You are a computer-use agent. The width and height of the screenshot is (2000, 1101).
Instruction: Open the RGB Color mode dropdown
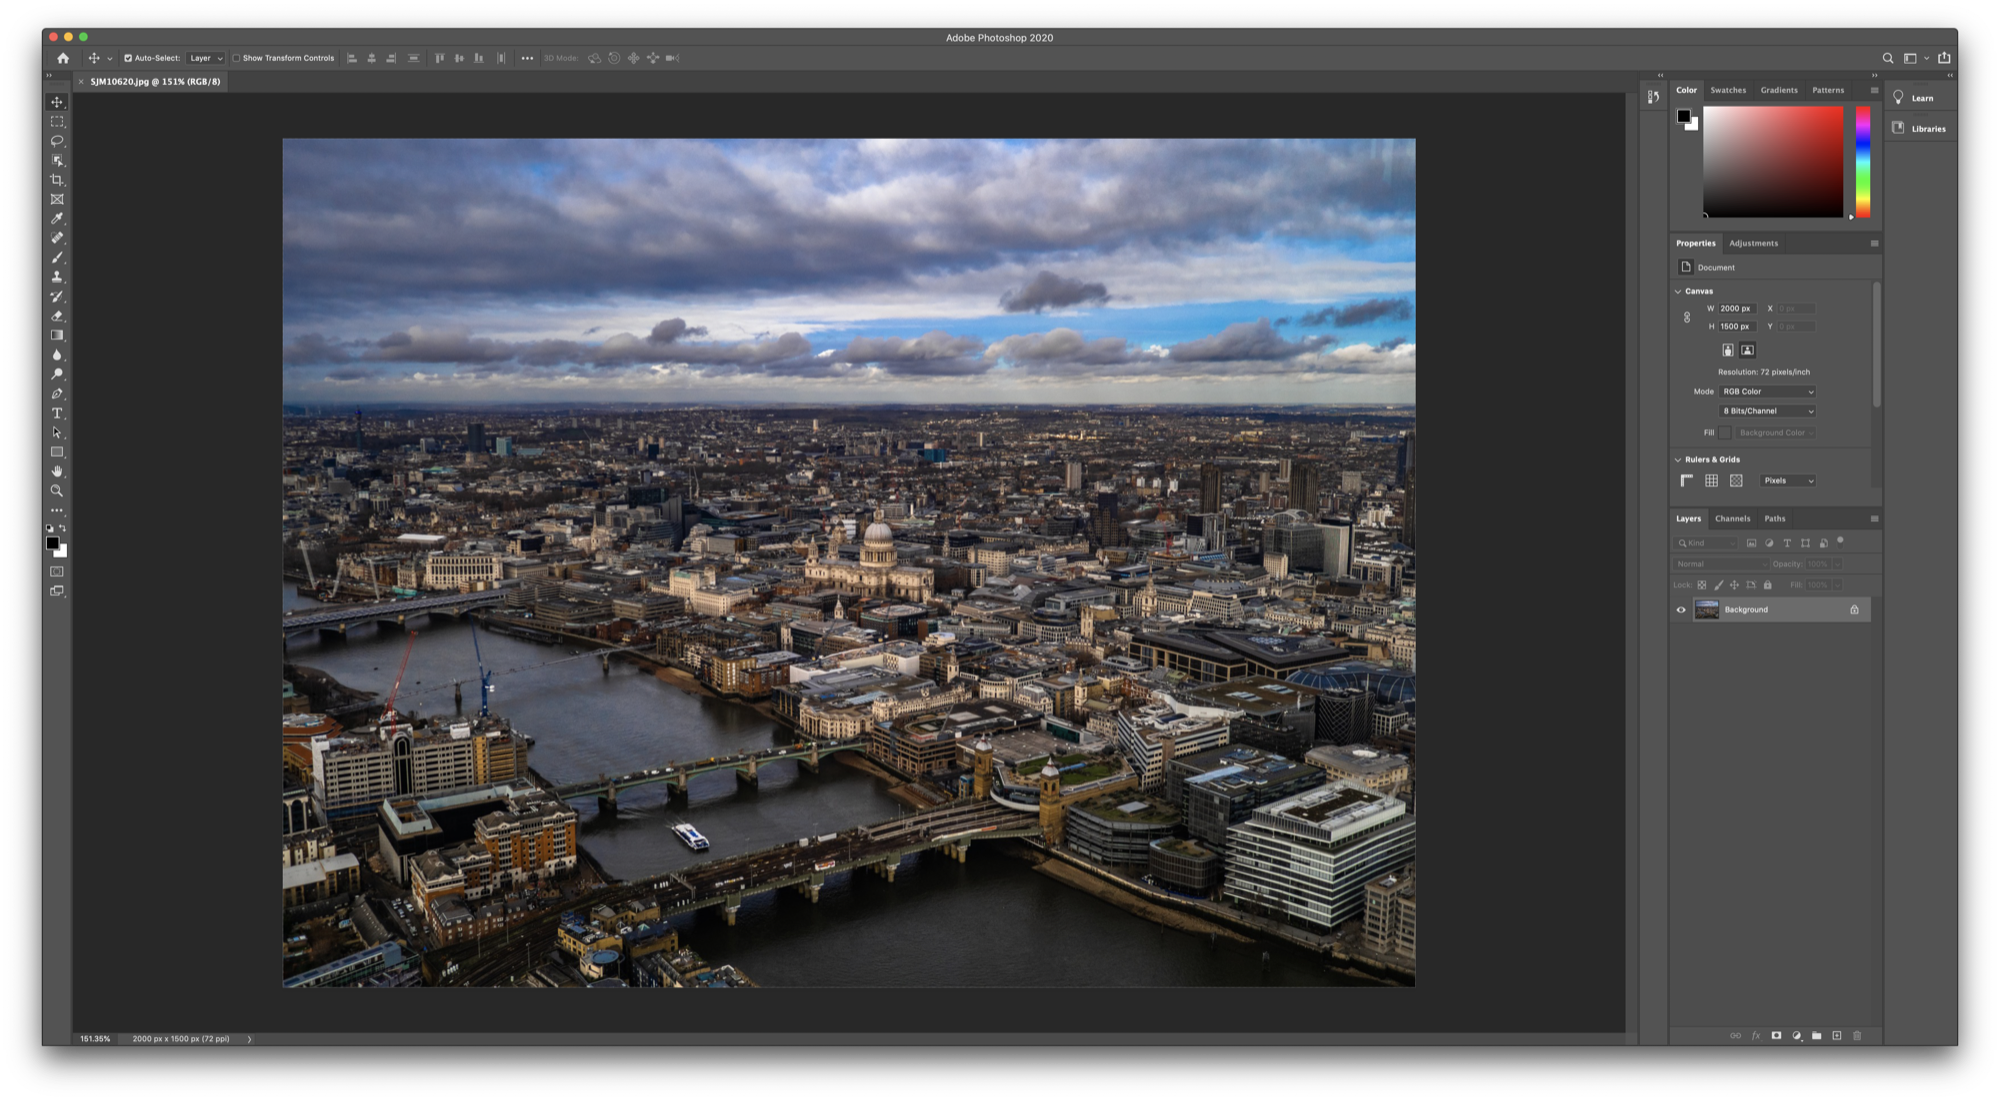[1767, 391]
